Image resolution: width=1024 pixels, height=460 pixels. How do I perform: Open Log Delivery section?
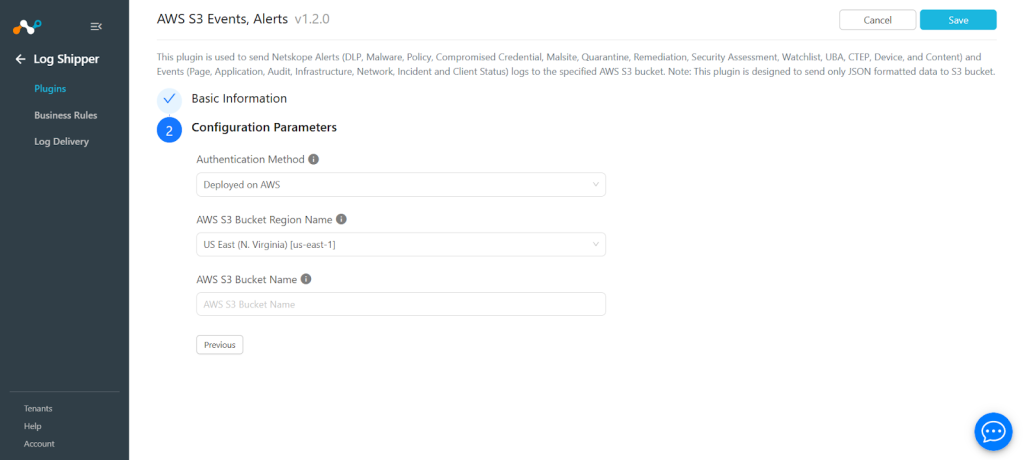click(x=61, y=142)
